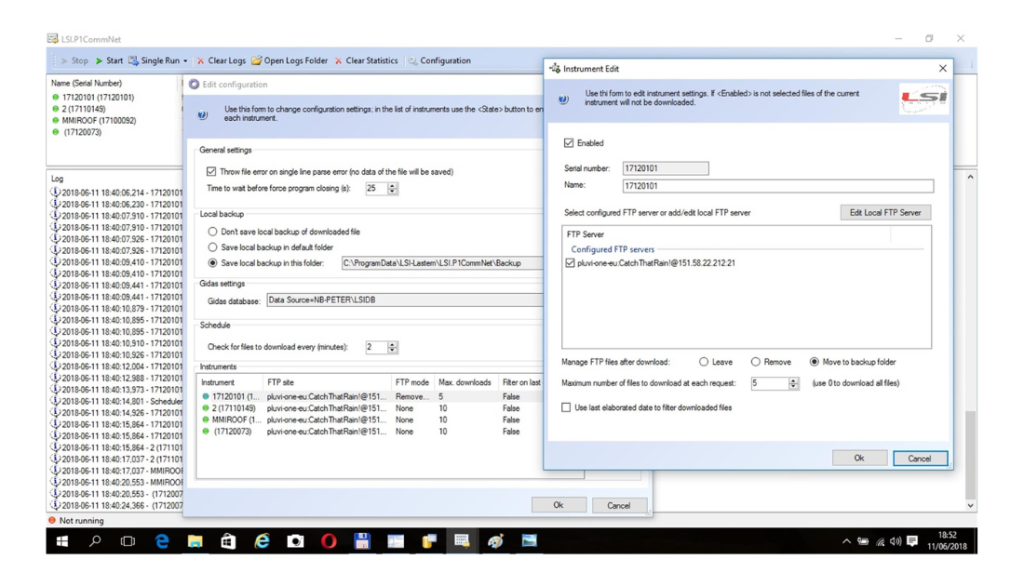
Task: Enable 'Use last elaborated date' filter checkbox
Action: [567, 408]
